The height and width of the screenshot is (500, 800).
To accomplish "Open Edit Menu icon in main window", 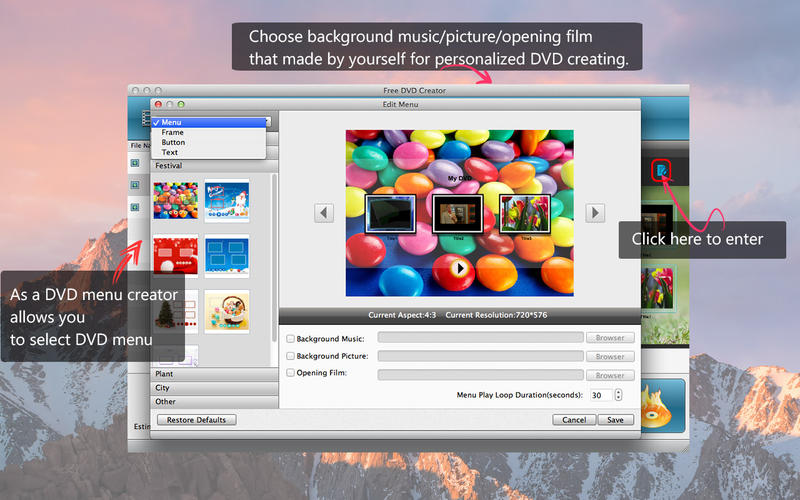I will pyautogui.click(x=661, y=170).
